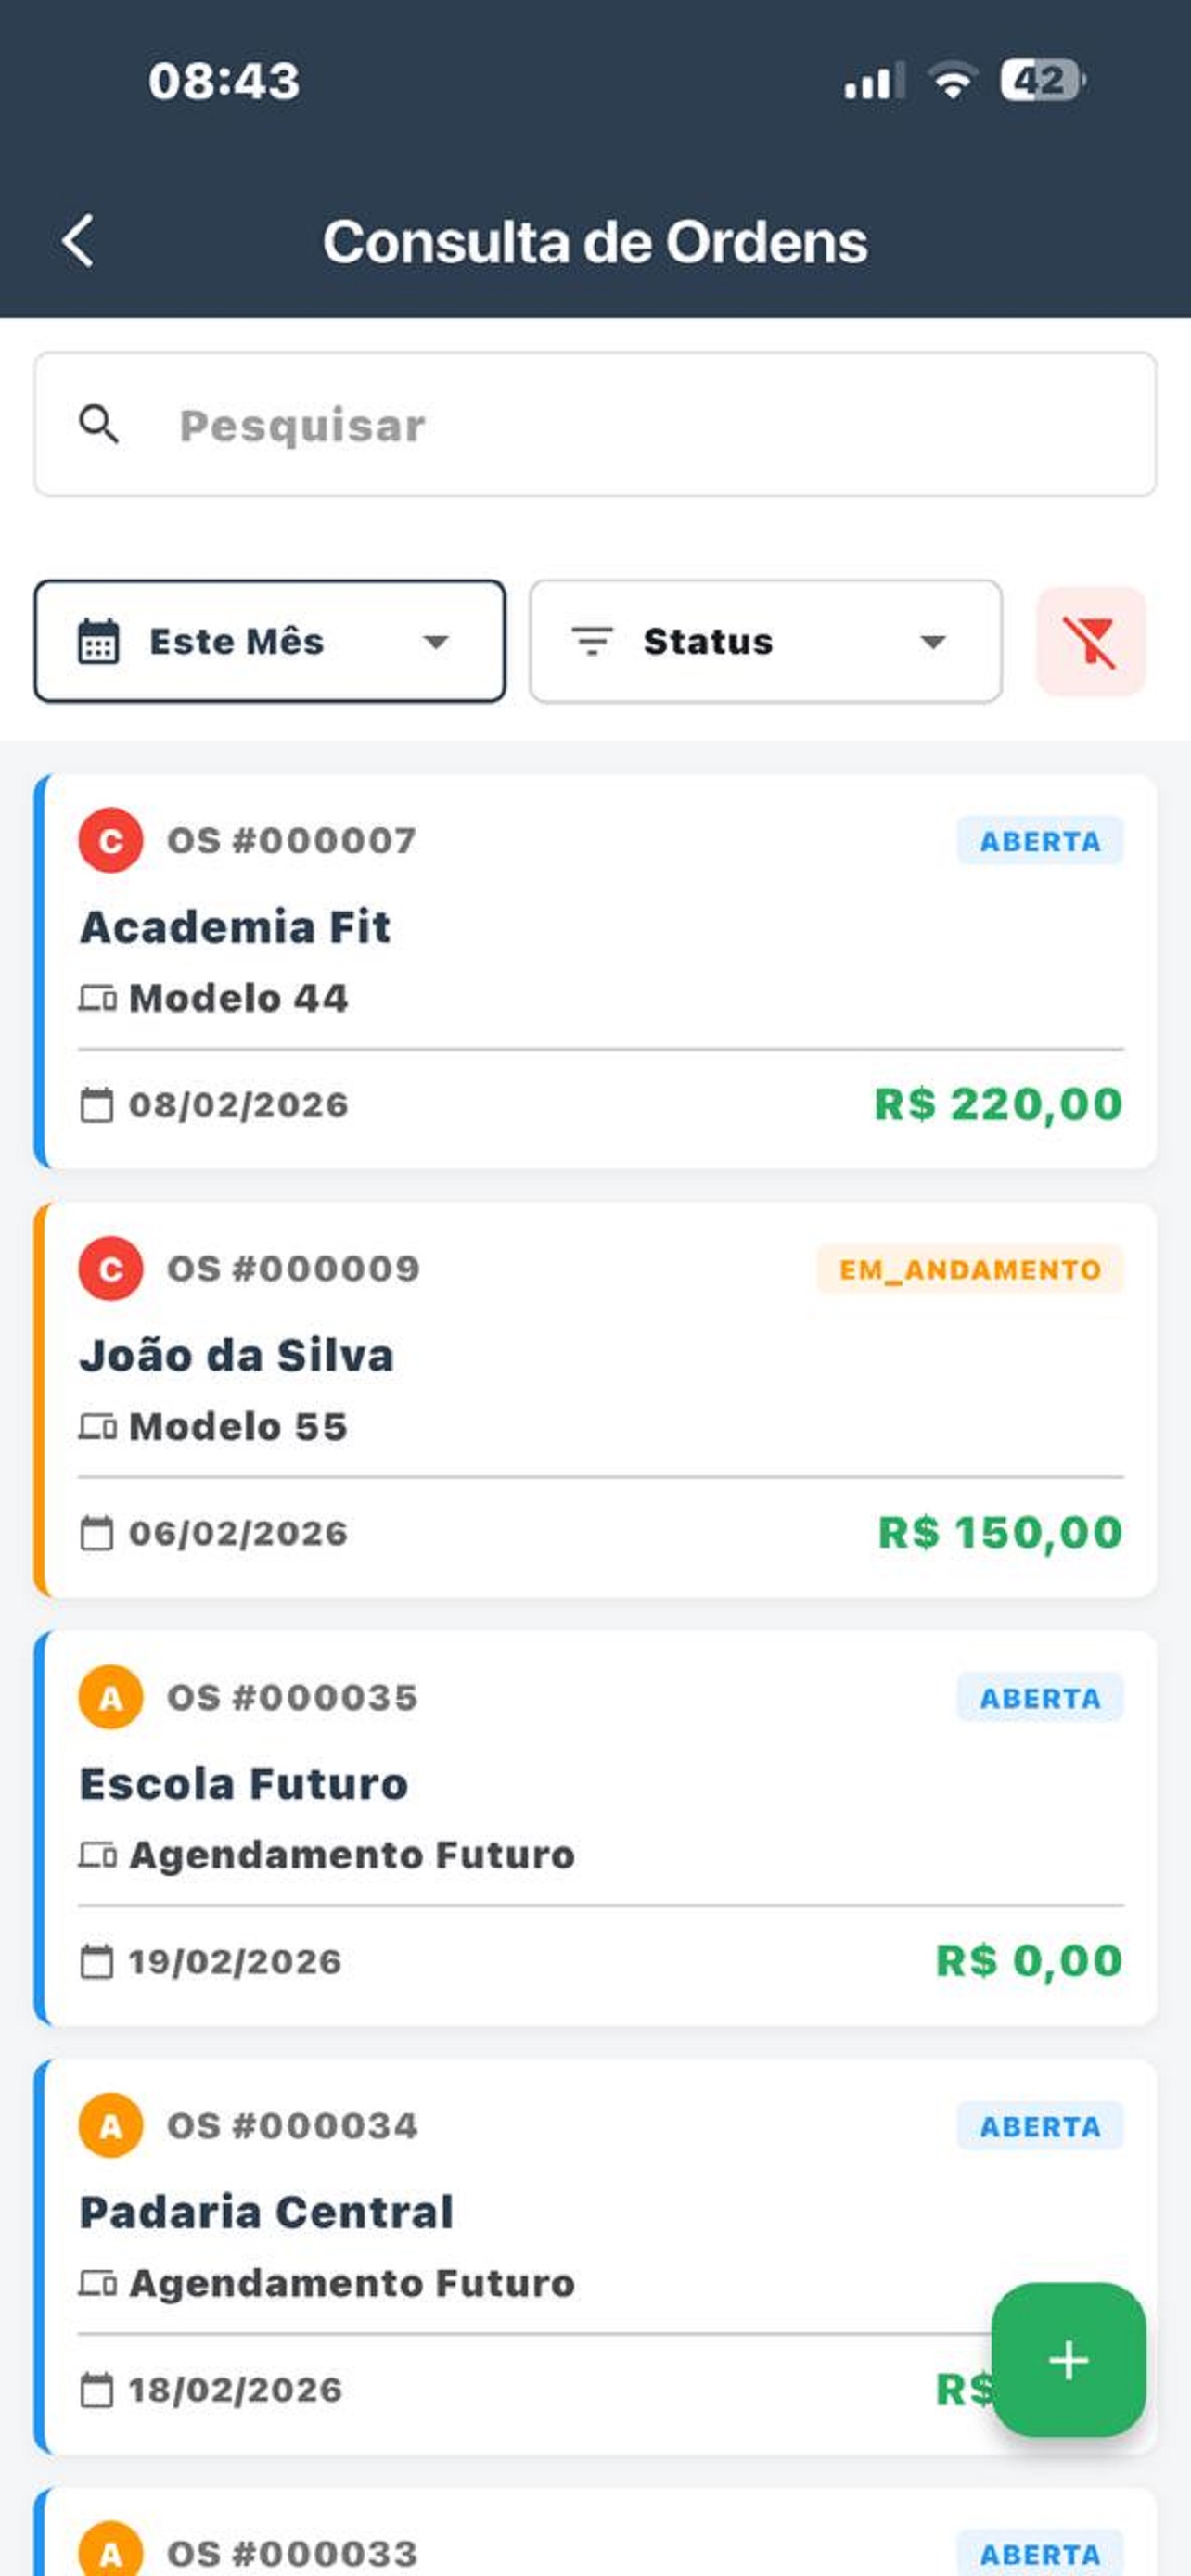Click the search magnifier icon
Viewport: 1191px width, 2576px height.
tap(98, 424)
